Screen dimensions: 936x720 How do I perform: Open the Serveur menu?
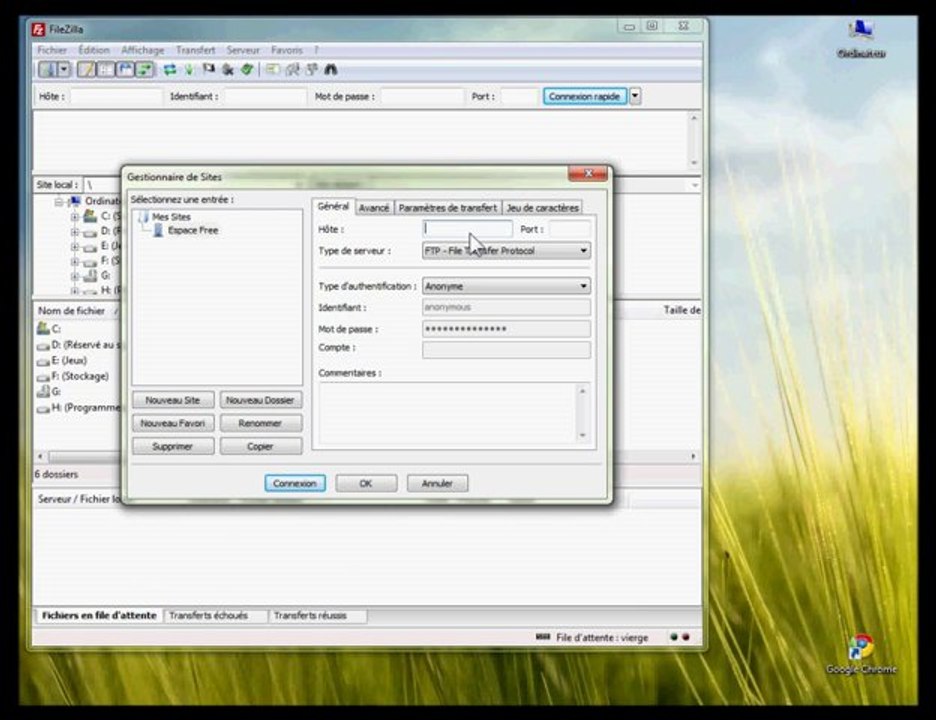(243, 50)
